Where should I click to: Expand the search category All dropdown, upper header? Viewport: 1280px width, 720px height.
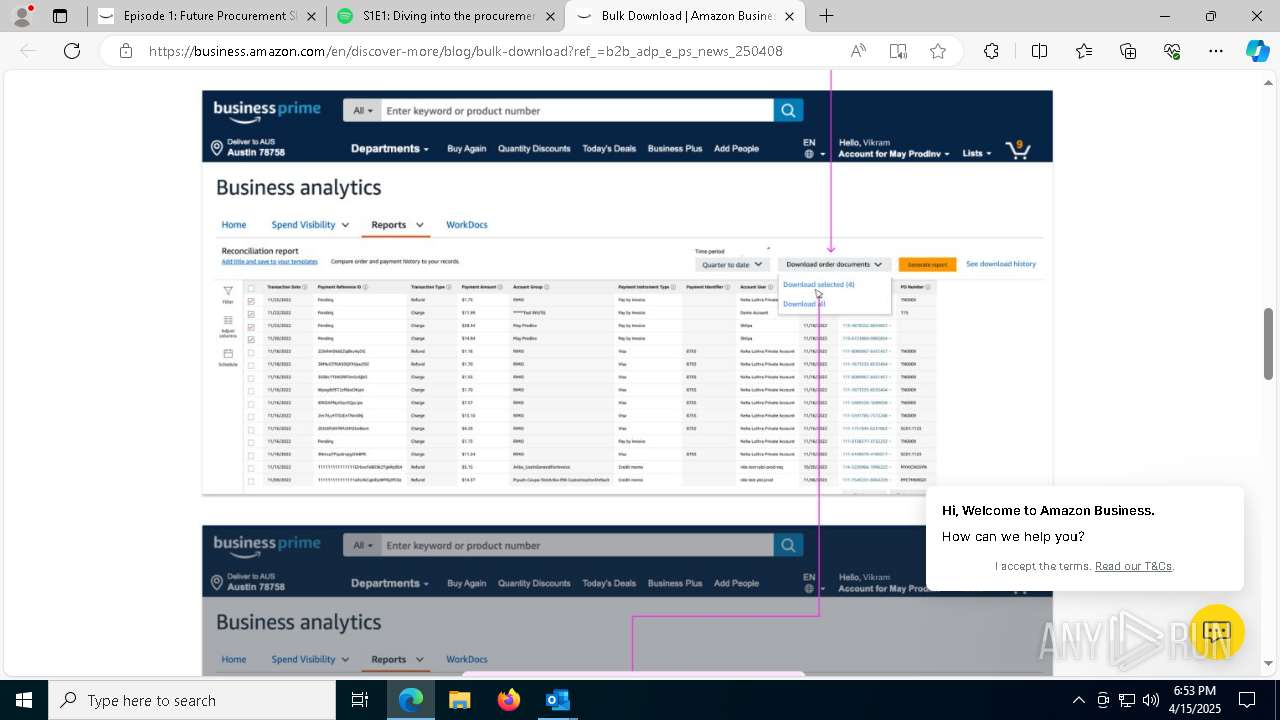(362, 110)
